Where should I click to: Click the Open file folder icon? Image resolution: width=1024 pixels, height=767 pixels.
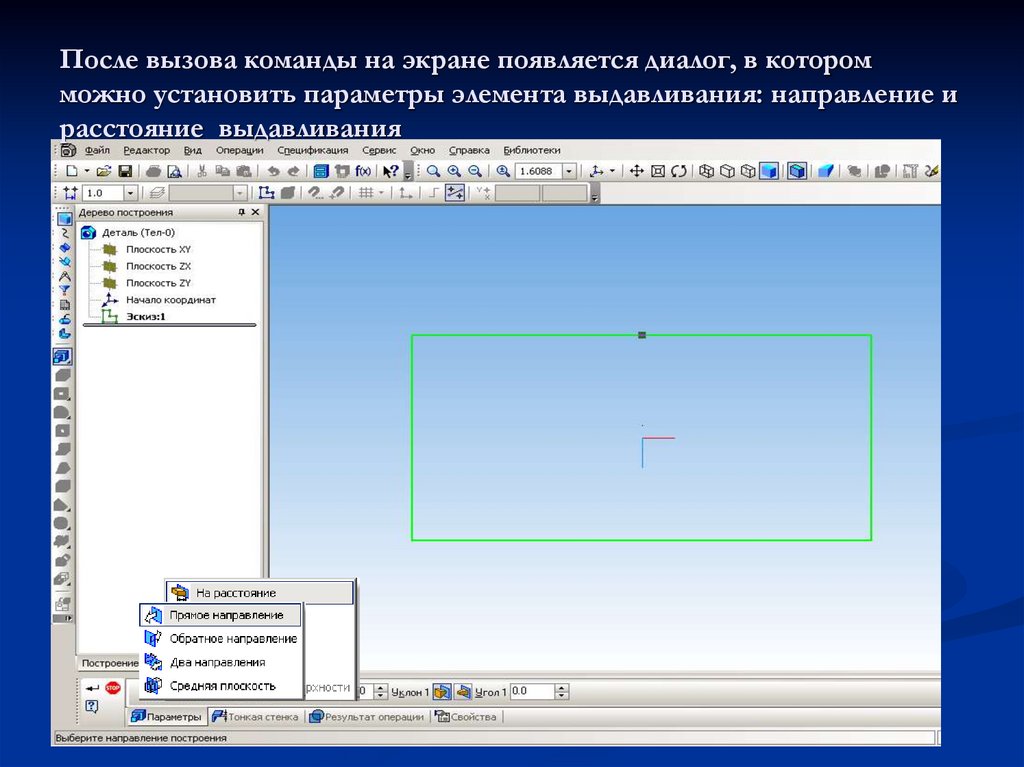click(104, 171)
